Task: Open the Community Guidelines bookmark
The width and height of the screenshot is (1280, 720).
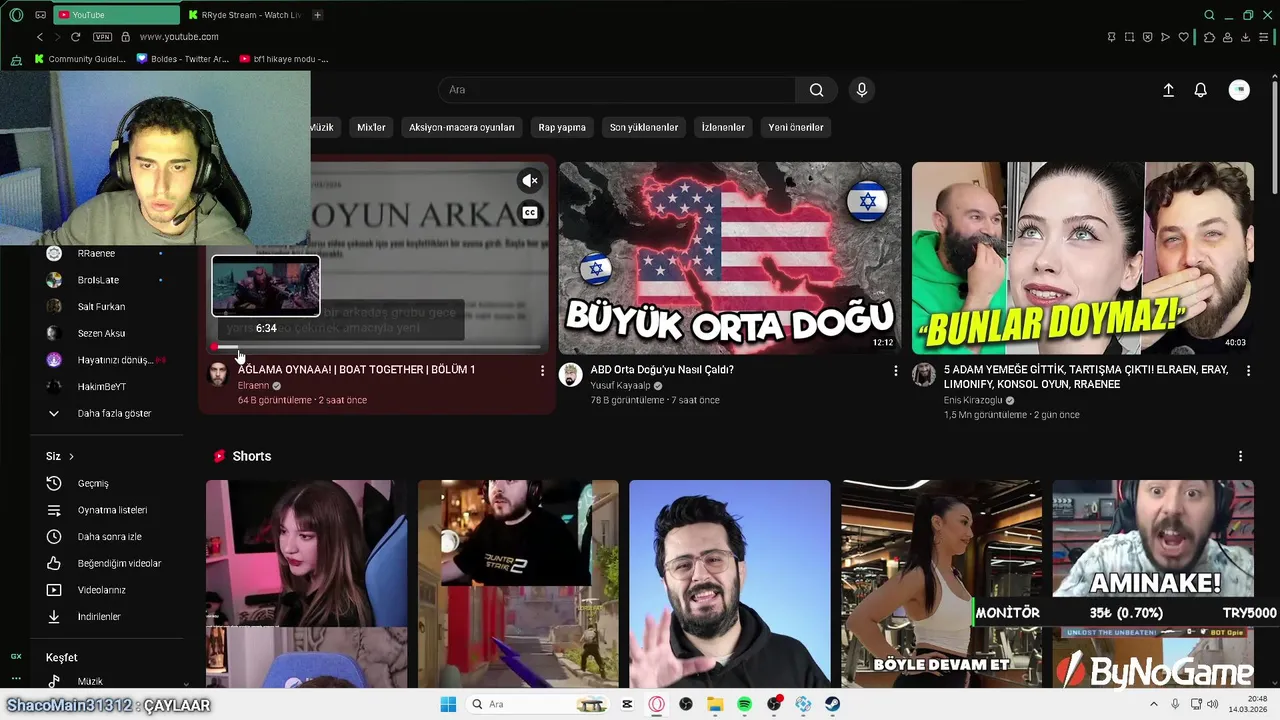Action: pyautogui.click(x=80, y=59)
